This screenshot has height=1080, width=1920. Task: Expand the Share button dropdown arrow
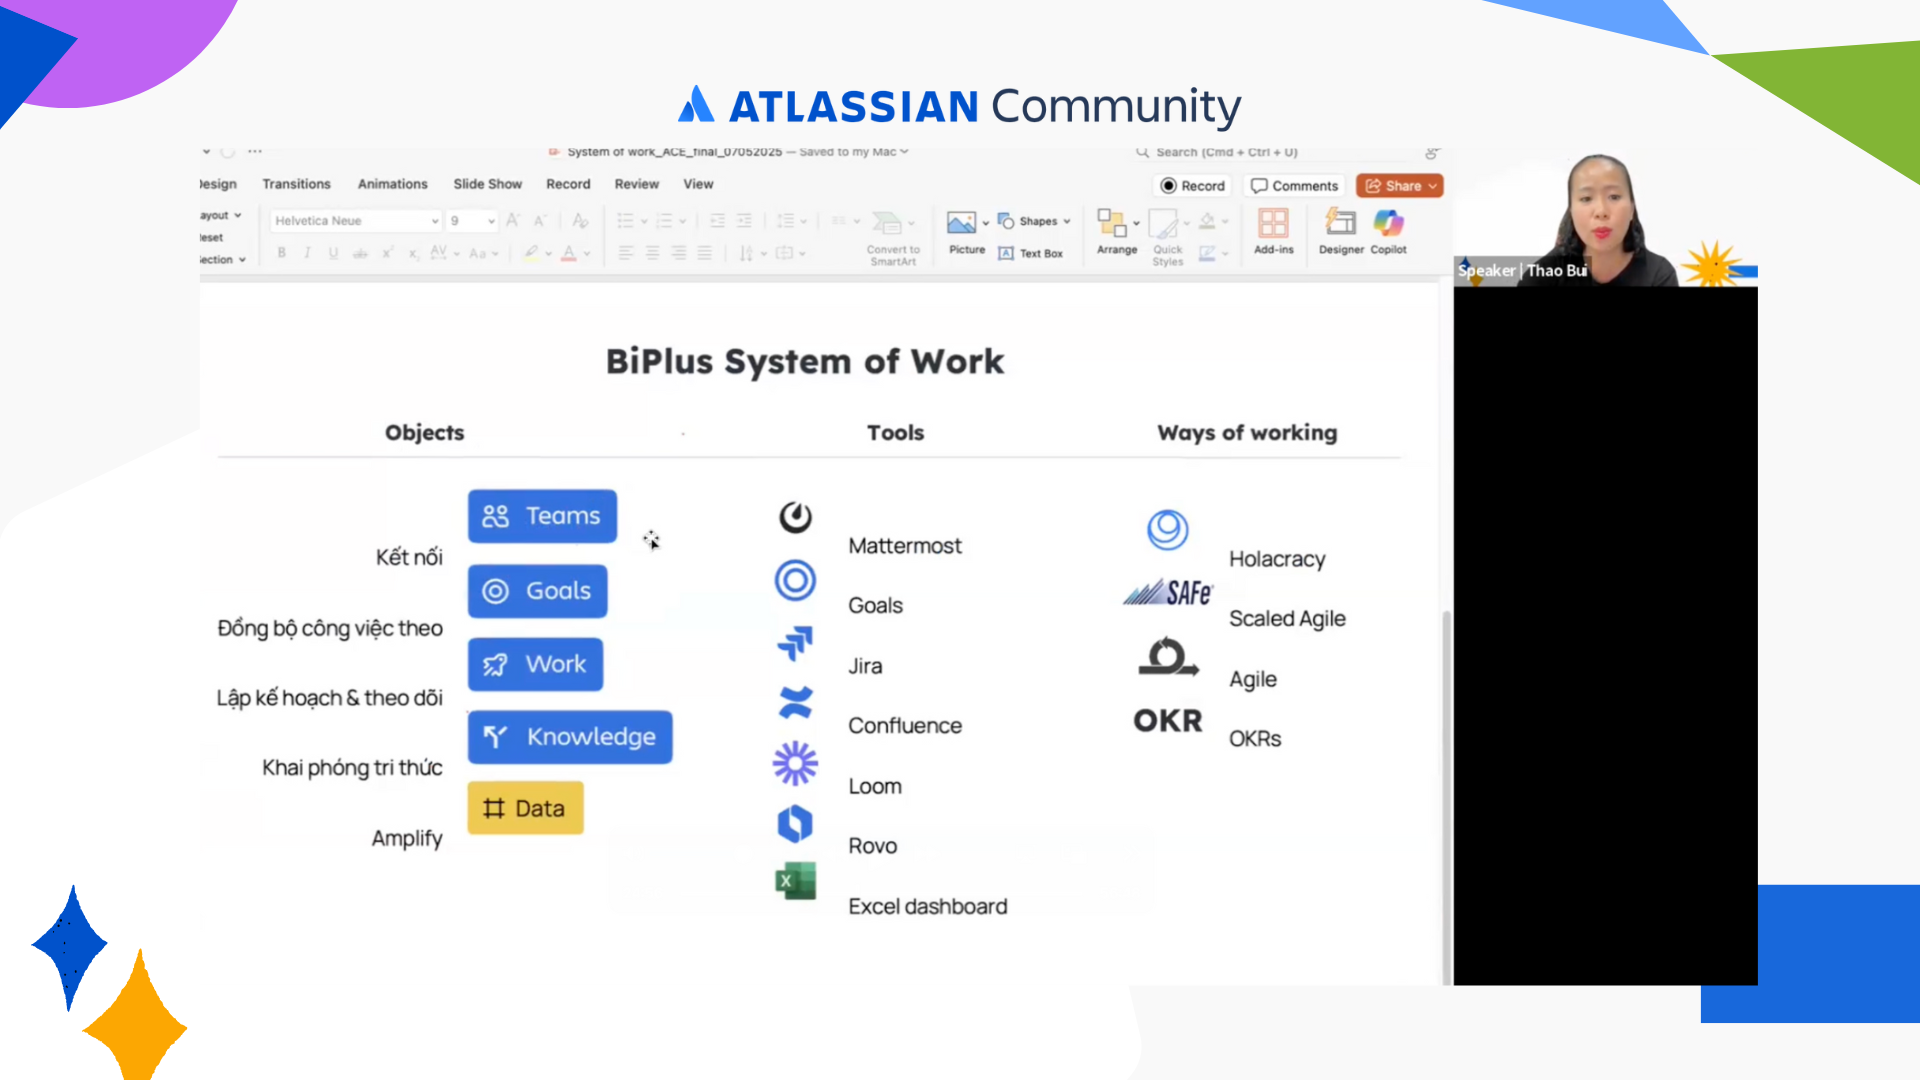coord(1432,186)
